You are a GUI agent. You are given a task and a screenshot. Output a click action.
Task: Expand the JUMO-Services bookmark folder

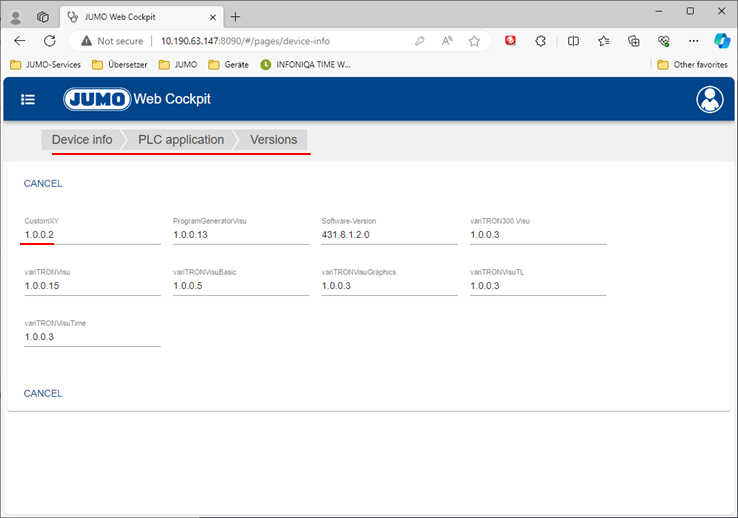click(x=45, y=65)
